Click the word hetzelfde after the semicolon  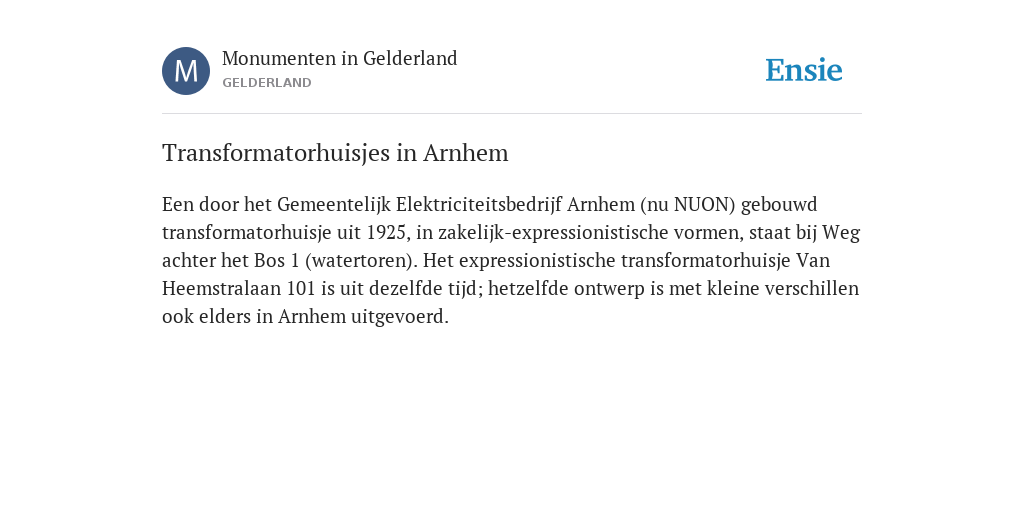click(528, 289)
